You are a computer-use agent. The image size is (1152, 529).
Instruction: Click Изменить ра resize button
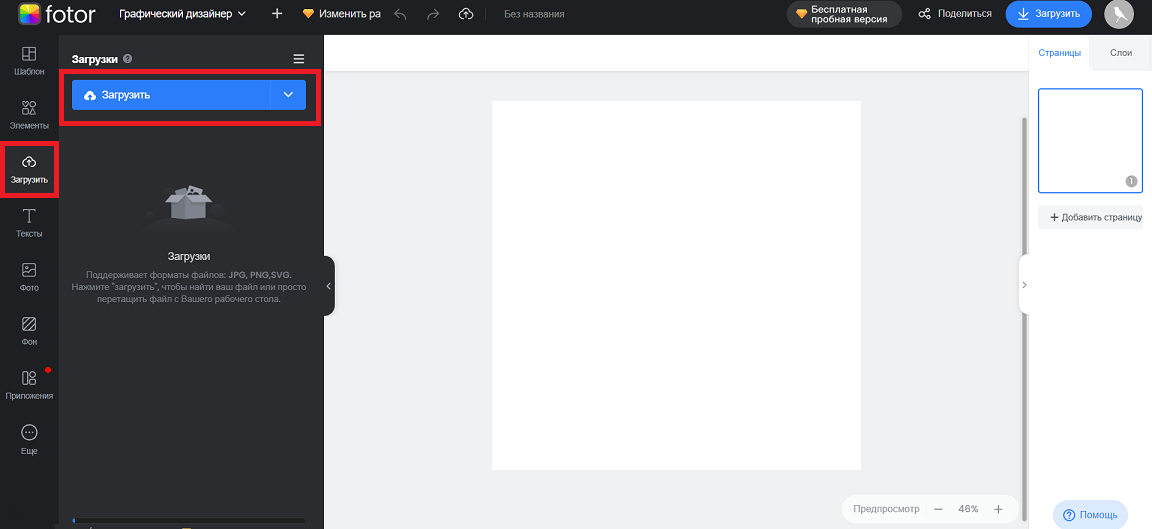[x=341, y=14]
